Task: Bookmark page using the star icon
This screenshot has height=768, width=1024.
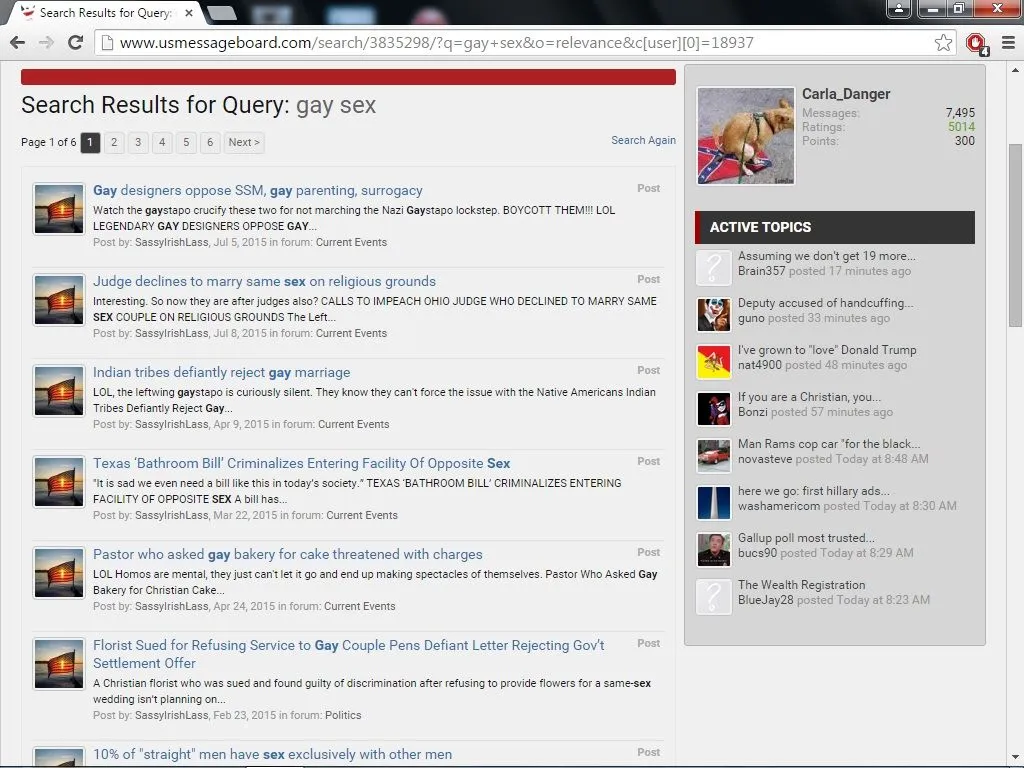Action: coord(943,42)
